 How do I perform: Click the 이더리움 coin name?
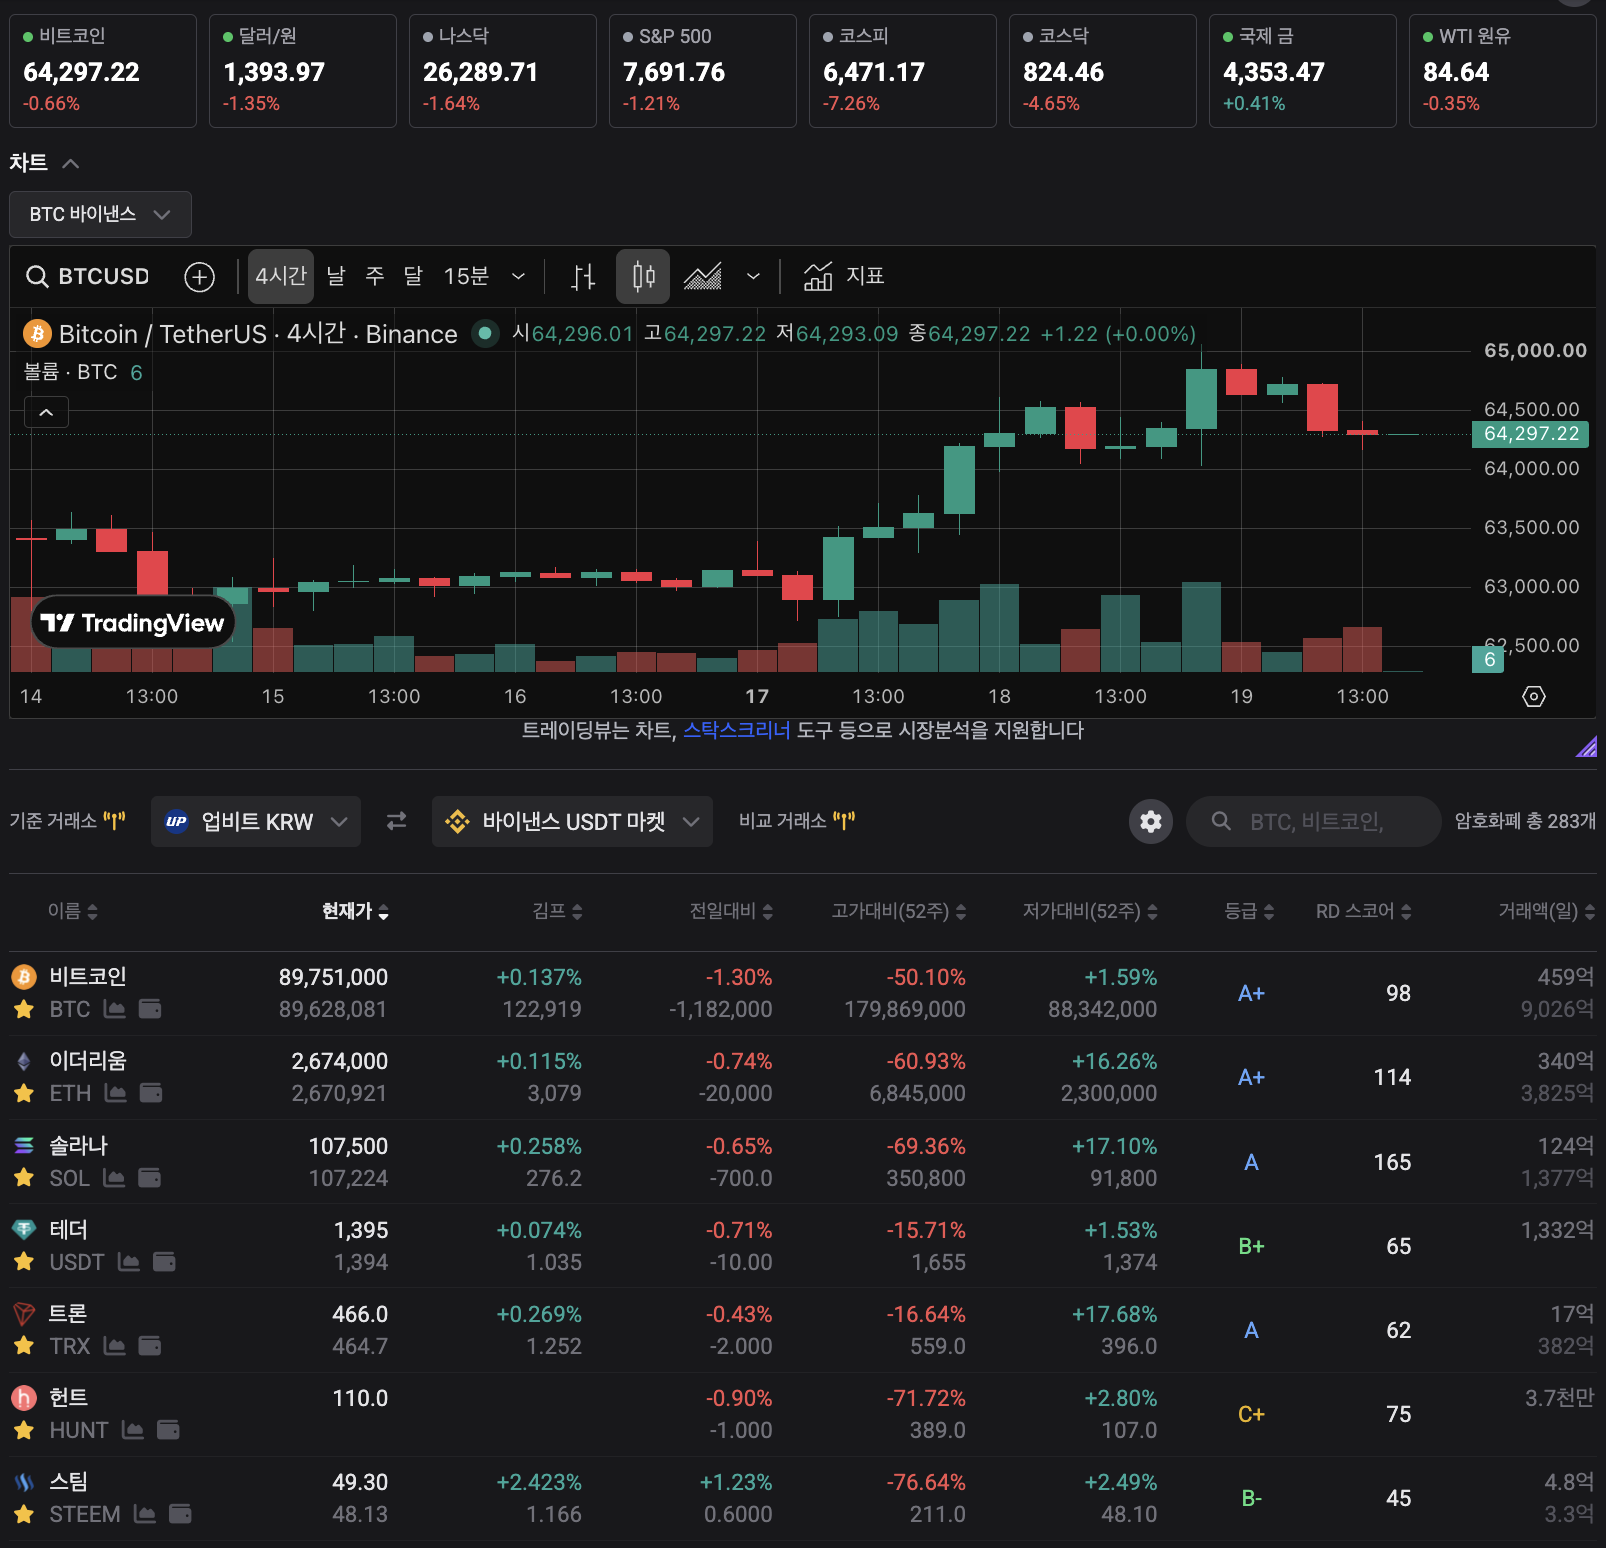[x=88, y=1060]
